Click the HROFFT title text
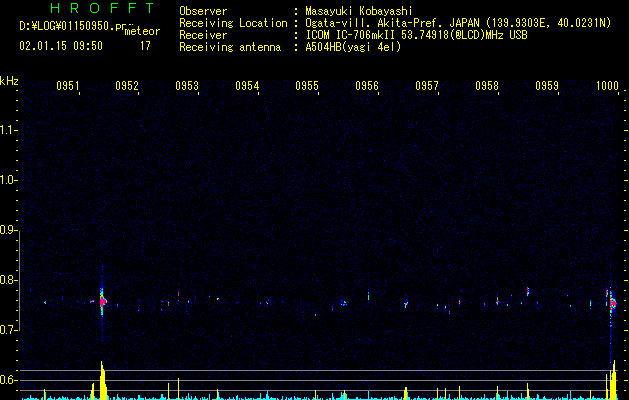 coord(102,8)
